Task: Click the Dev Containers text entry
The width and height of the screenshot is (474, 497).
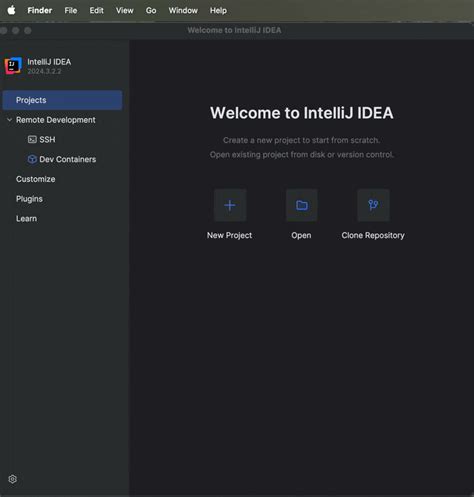Action: [68, 159]
